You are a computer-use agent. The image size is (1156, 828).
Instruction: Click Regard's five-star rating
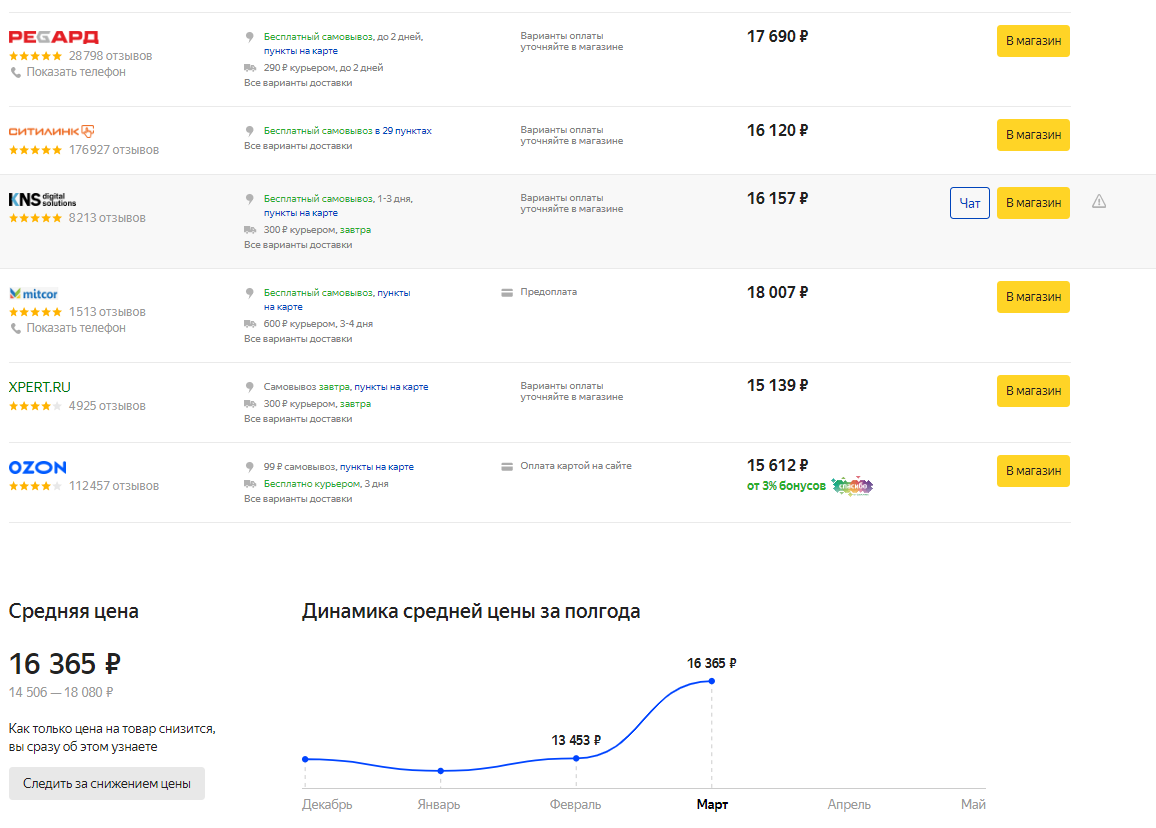(35, 56)
